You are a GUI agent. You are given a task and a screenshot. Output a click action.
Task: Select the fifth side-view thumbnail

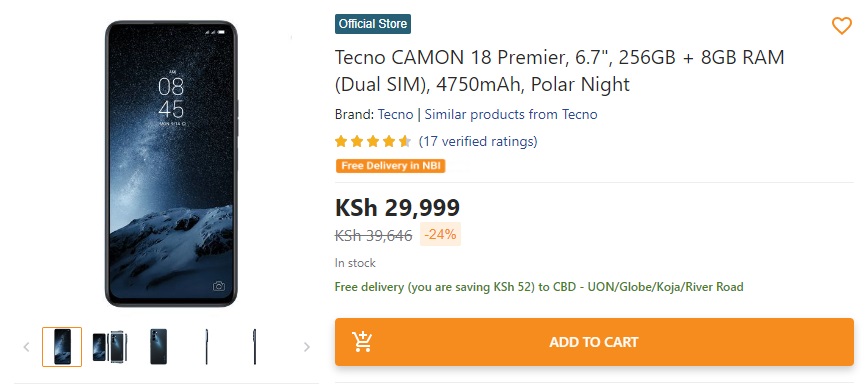click(x=255, y=347)
